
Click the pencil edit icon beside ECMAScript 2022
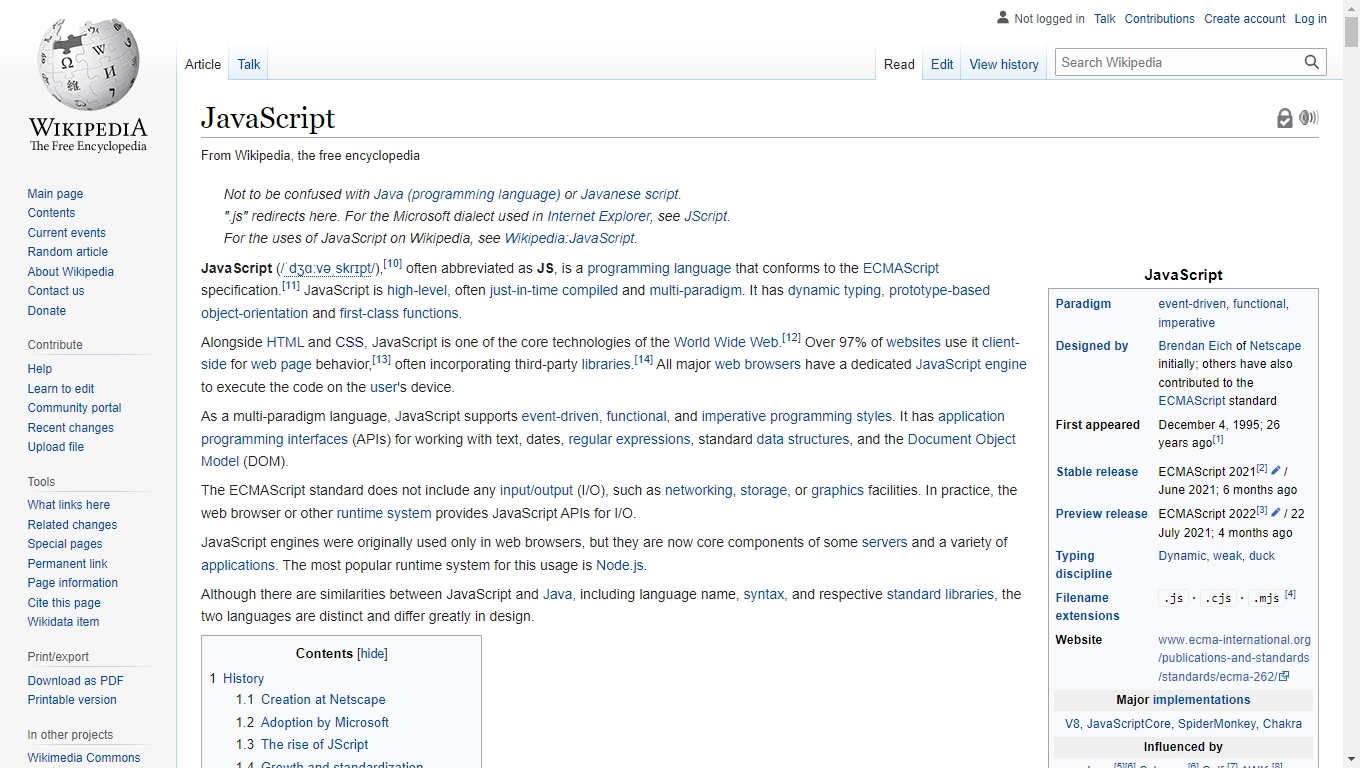(1275, 511)
